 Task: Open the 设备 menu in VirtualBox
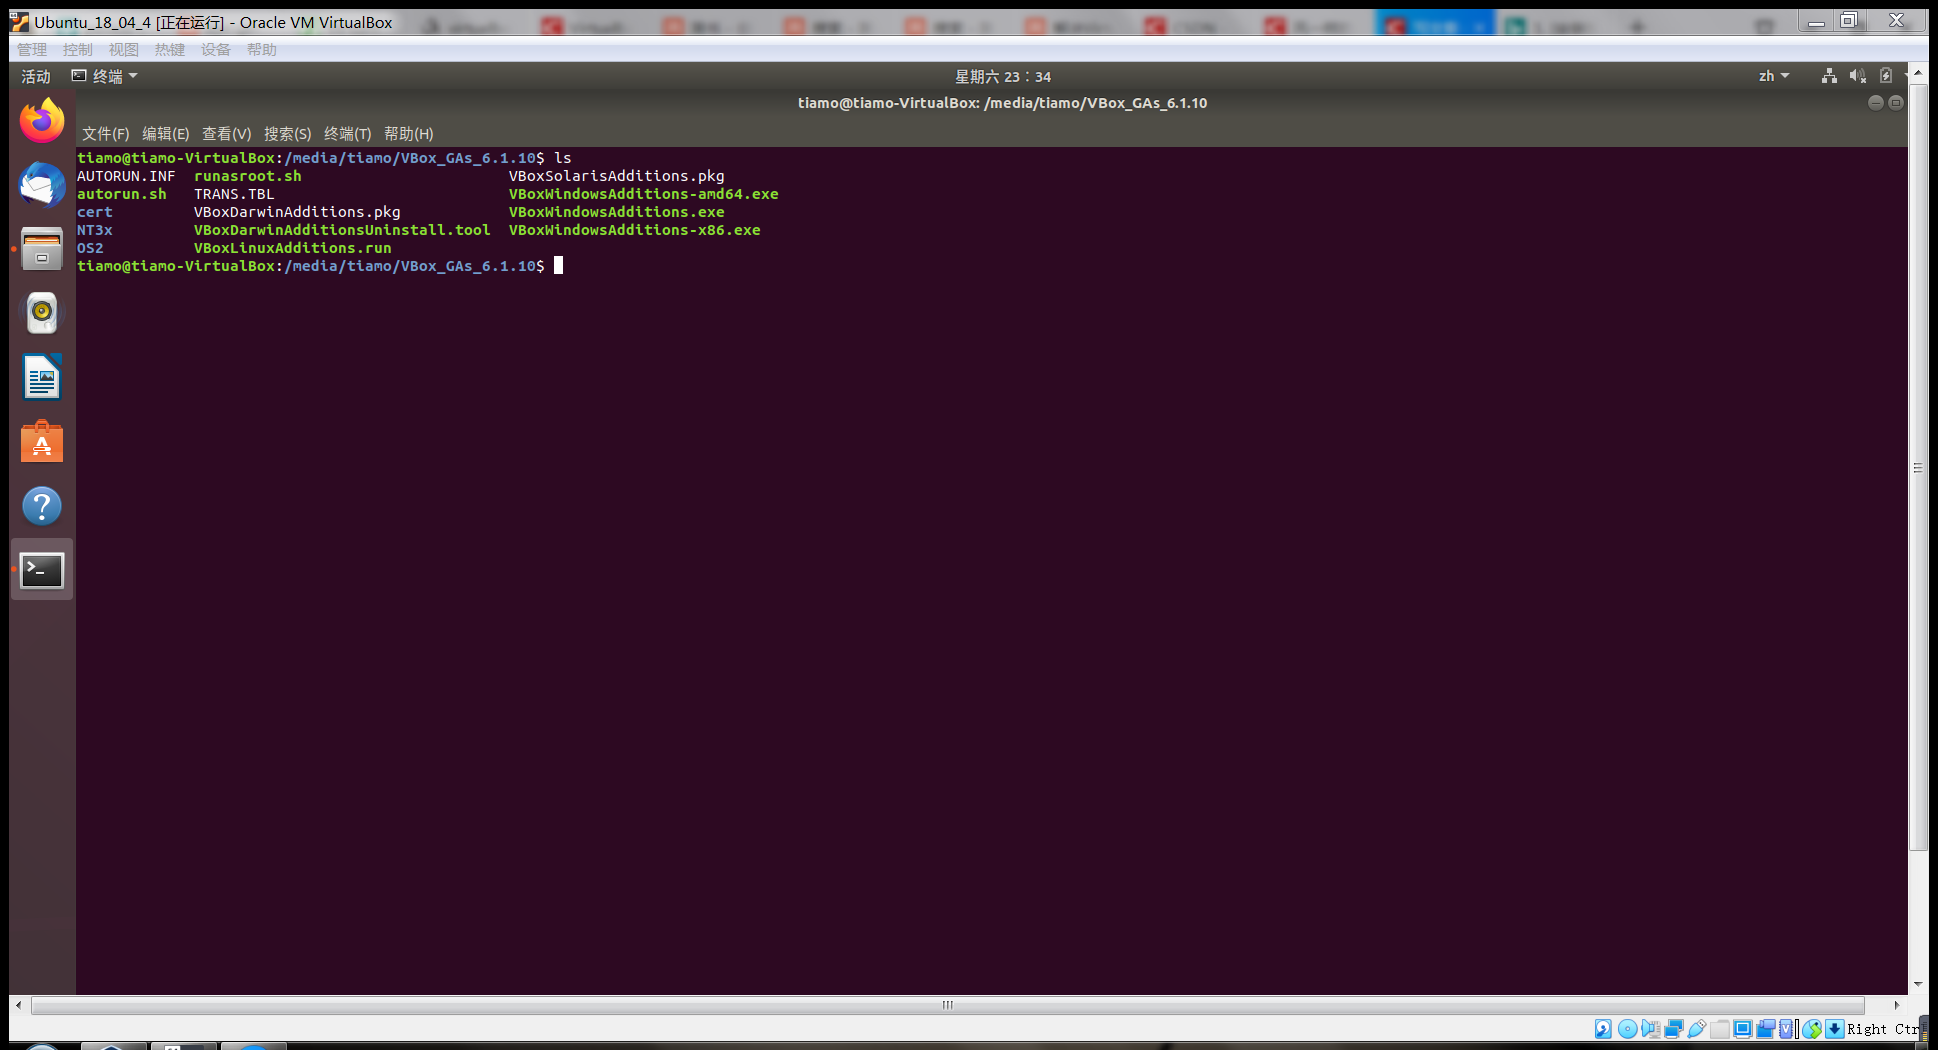pyautogui.click(x=215, y=49)
